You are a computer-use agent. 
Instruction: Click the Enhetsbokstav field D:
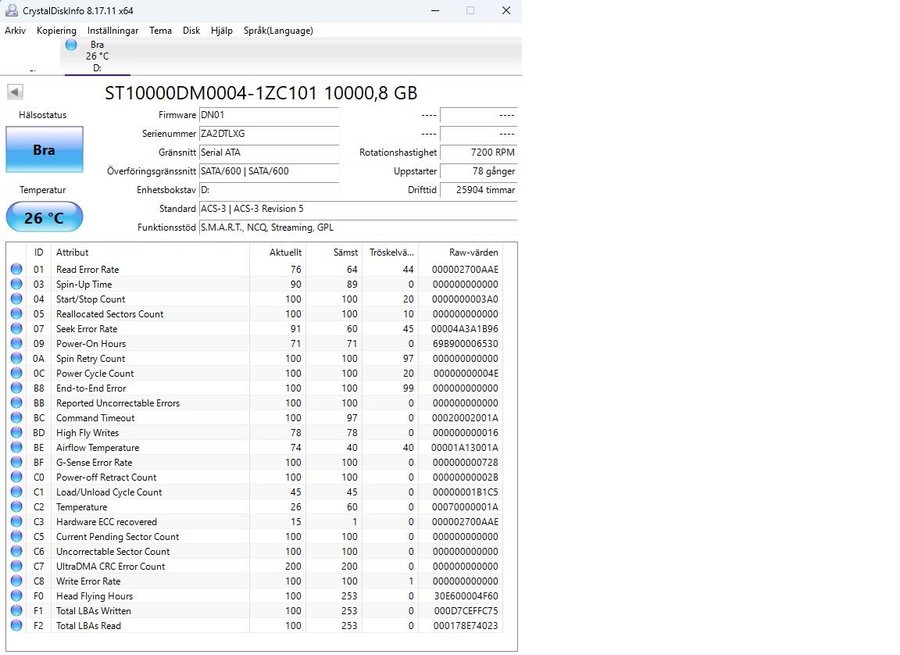pos(269,190)
